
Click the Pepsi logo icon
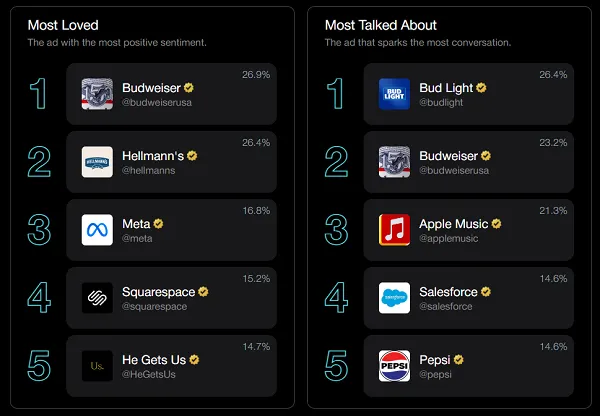coord(394,366)
